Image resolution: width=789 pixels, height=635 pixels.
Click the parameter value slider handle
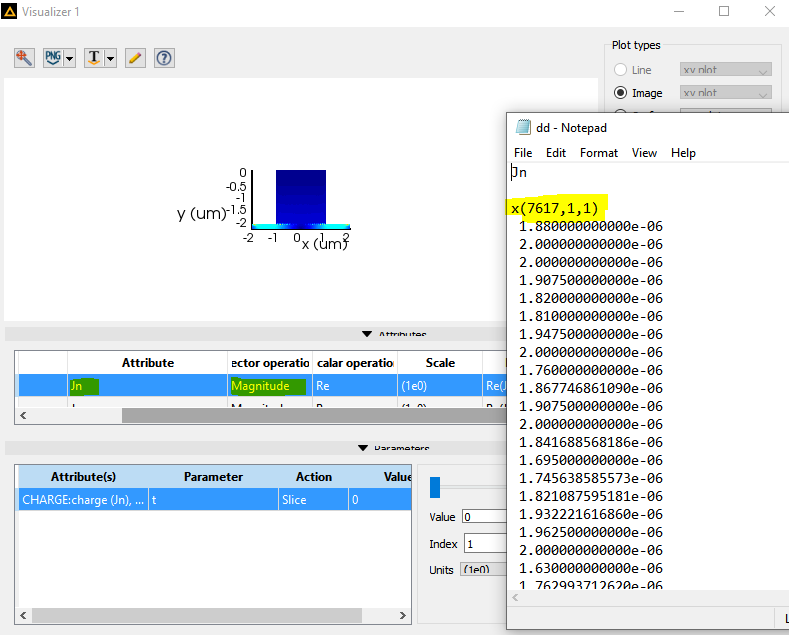[x=435, y=487]
